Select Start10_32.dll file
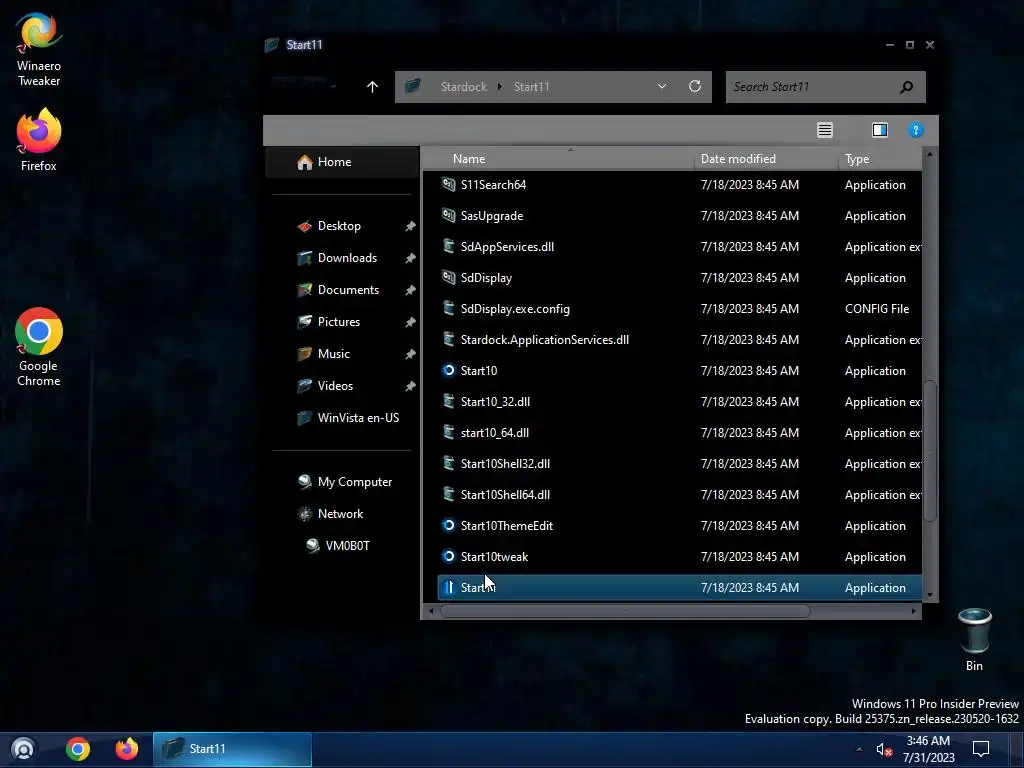The image size is (1024, 768). [x=495, y=402]
